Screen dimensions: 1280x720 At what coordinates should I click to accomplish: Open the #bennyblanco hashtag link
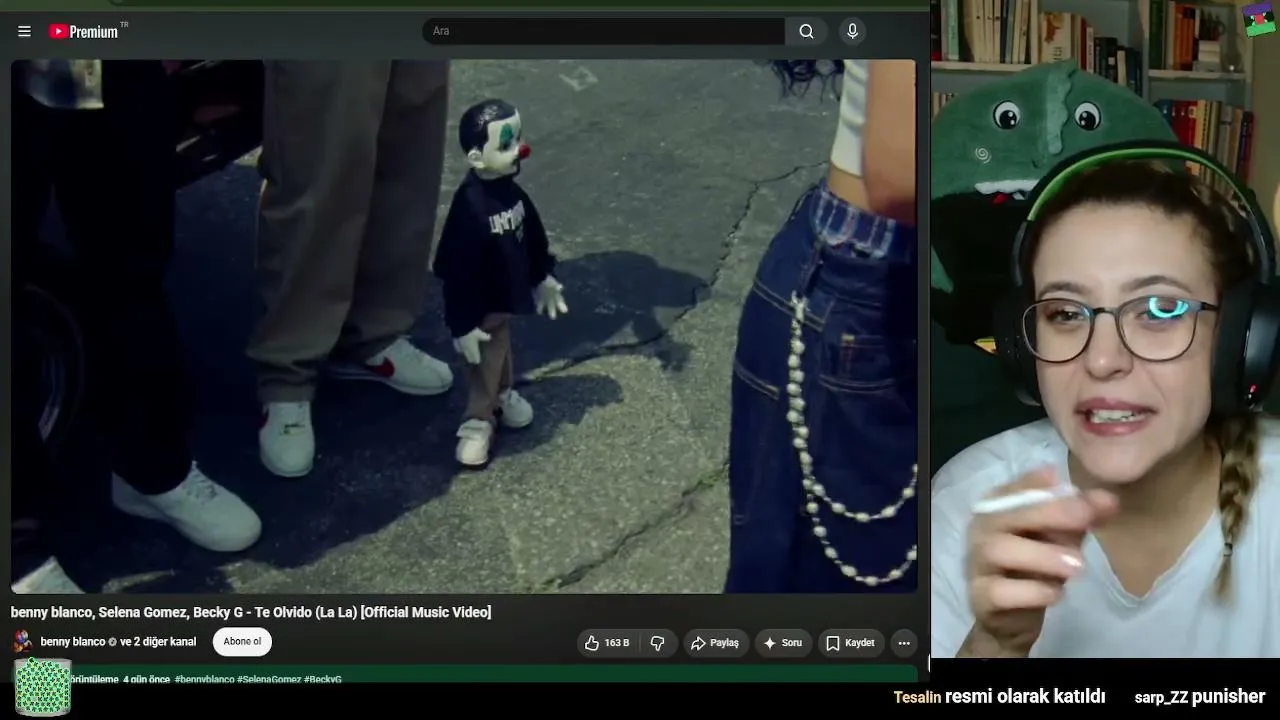(x=204, y=680)
